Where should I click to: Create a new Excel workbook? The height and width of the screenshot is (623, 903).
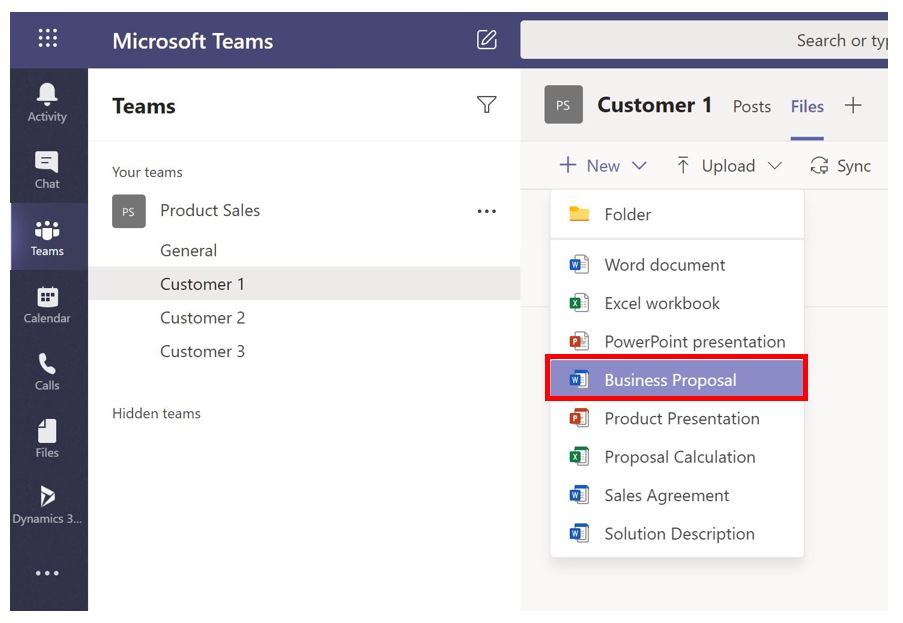click(x=662, y=303)
